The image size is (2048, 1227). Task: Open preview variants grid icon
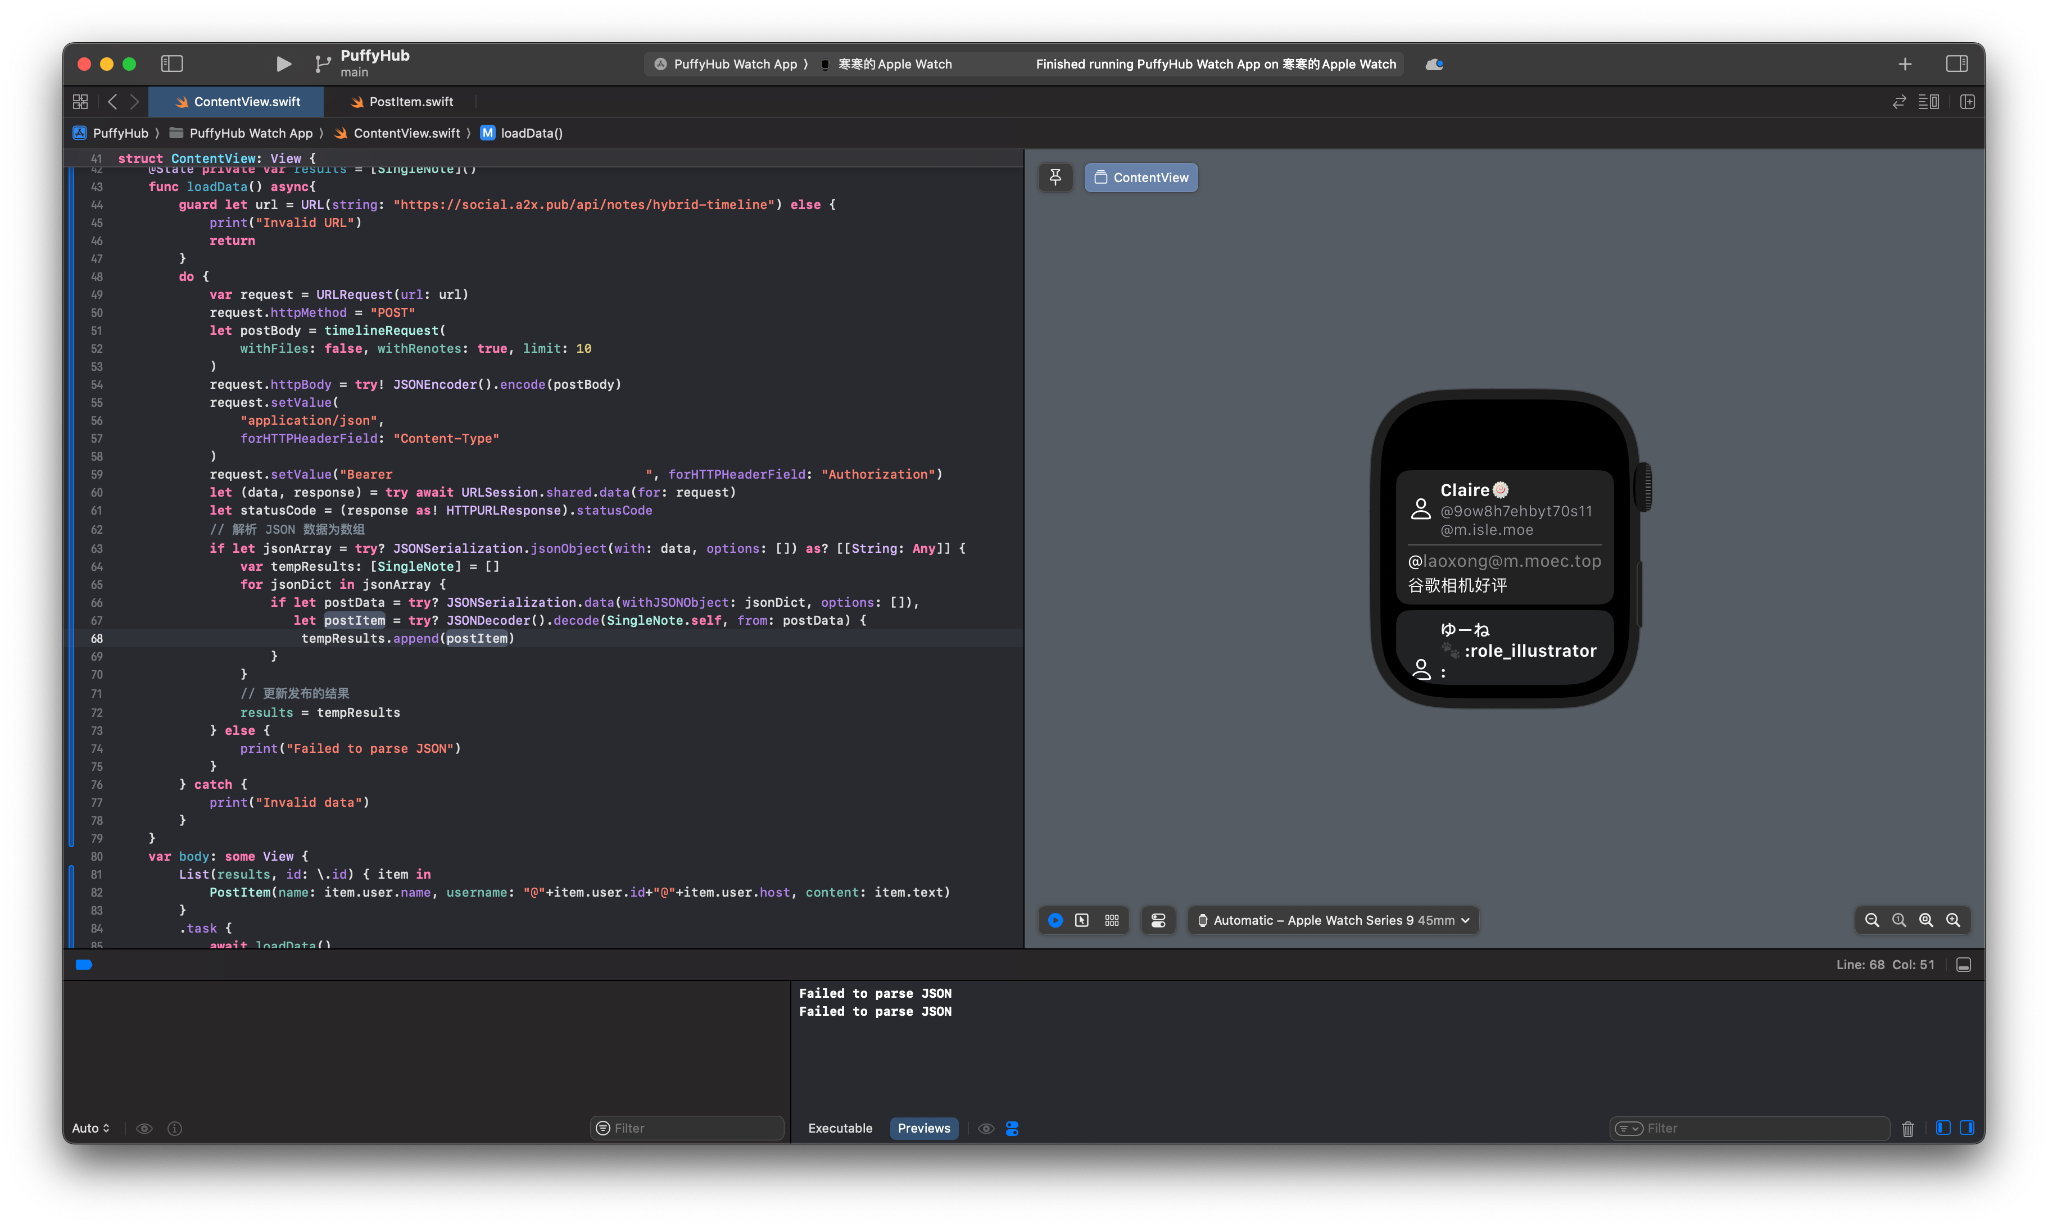point(1111,920)
